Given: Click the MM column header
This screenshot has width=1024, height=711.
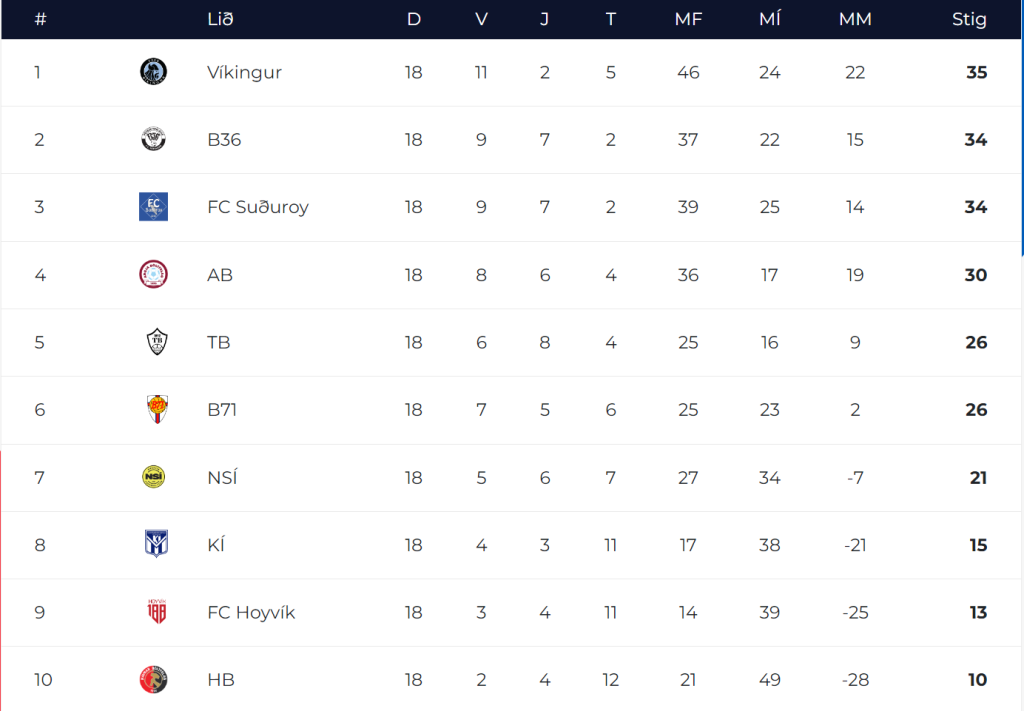Looking at the screenshot, I should coord(855,19).
